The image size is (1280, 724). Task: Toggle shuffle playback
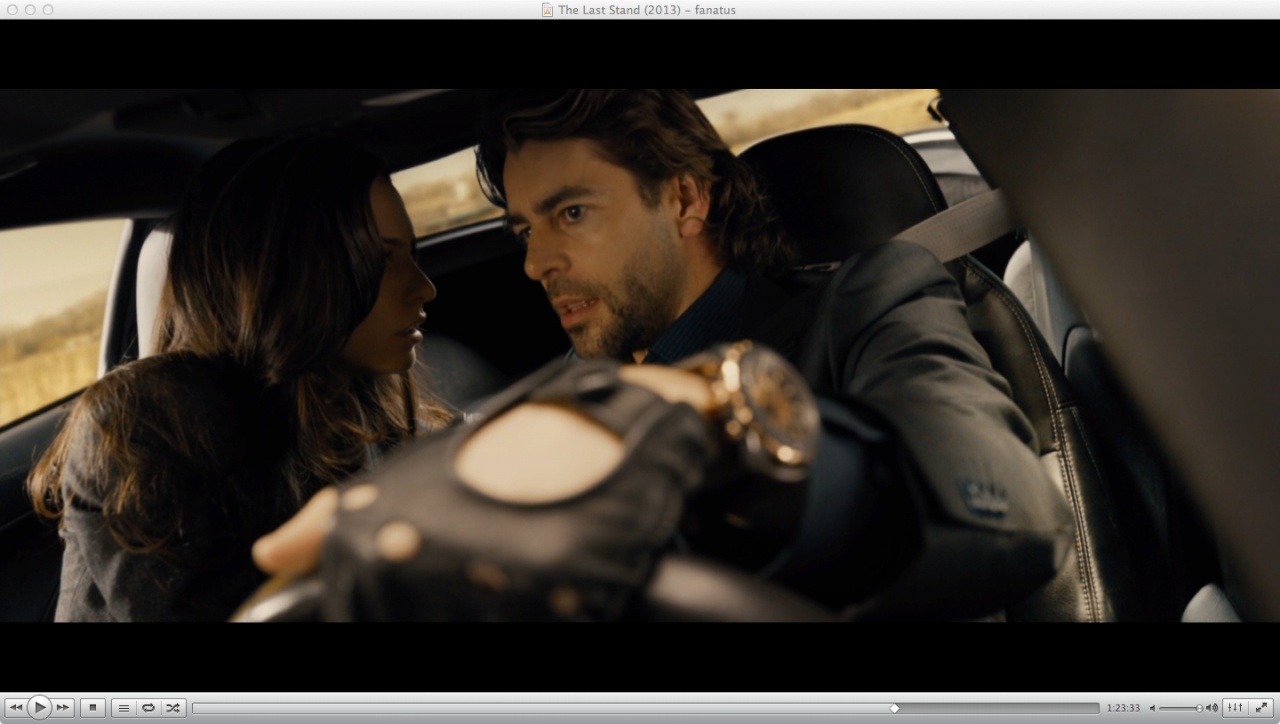[x=173, y=708]
